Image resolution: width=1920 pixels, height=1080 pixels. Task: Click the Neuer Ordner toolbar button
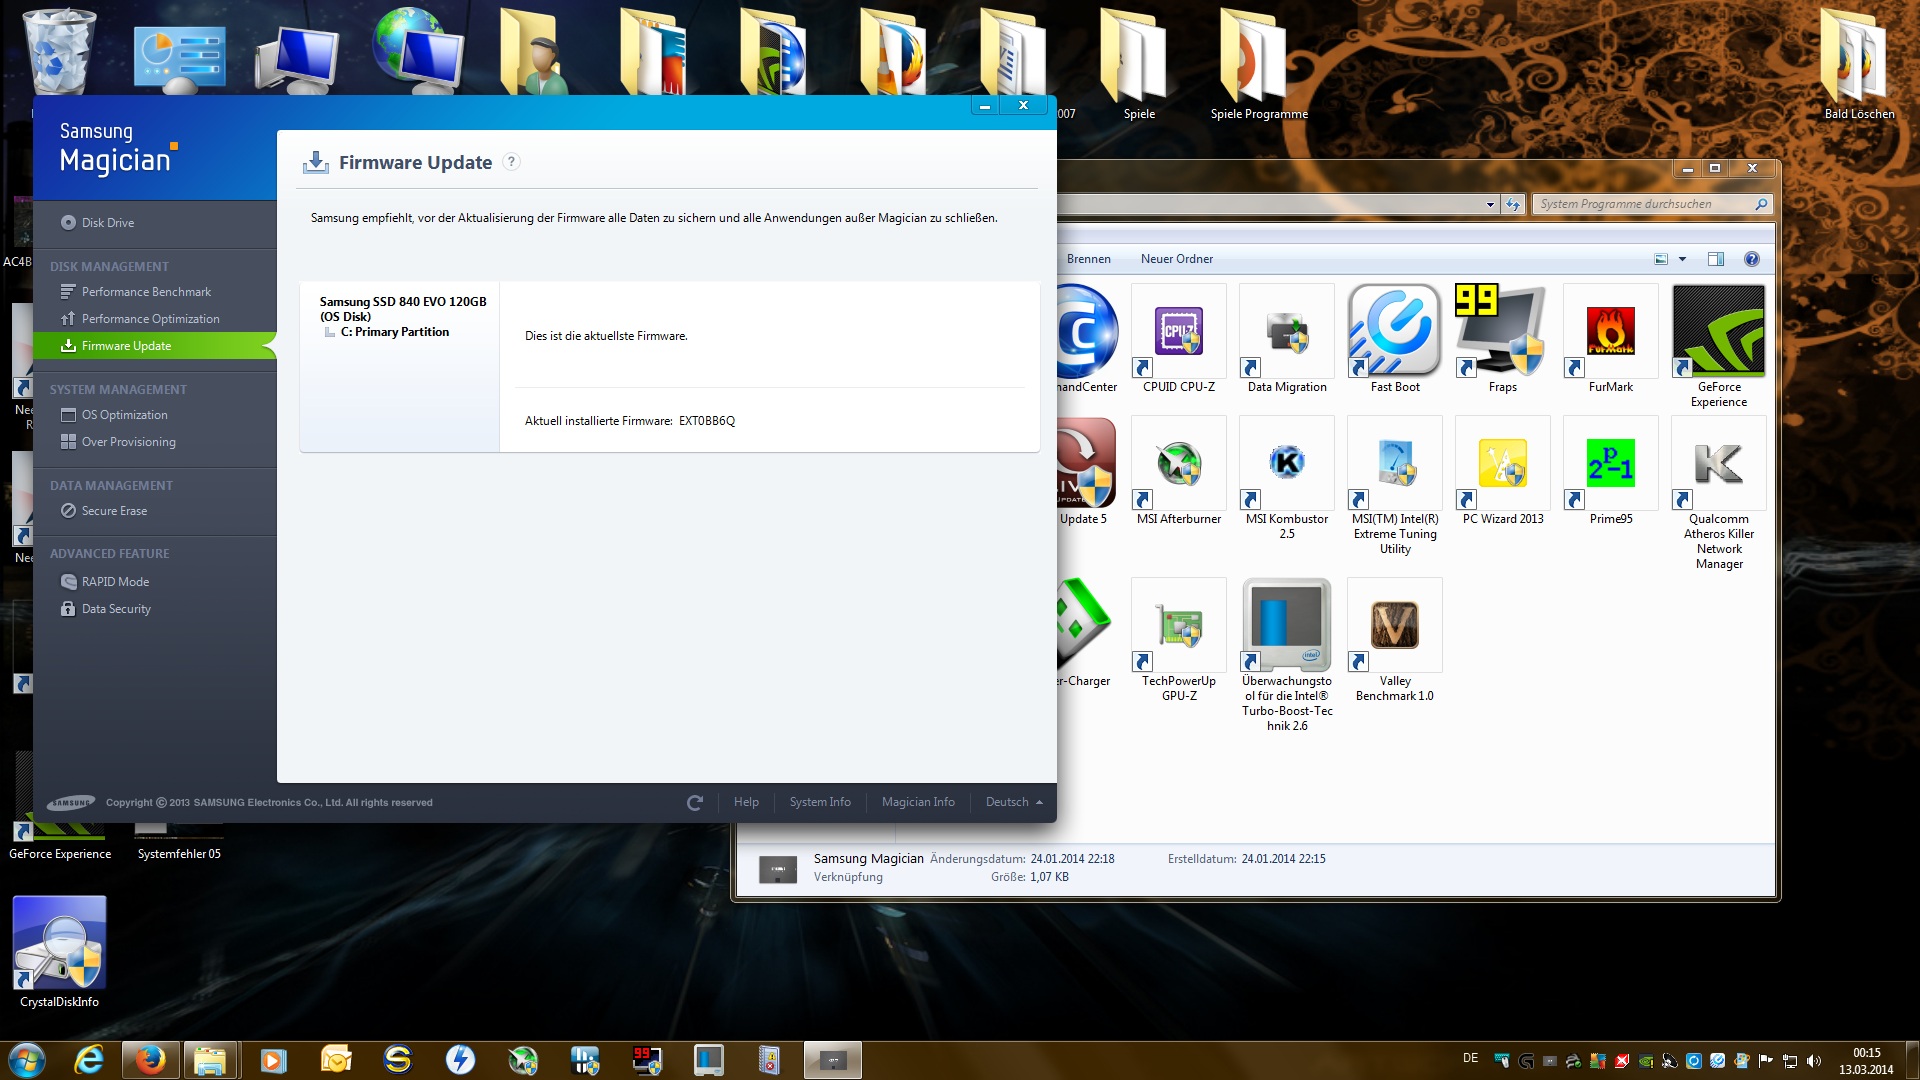click(1176, 259)
